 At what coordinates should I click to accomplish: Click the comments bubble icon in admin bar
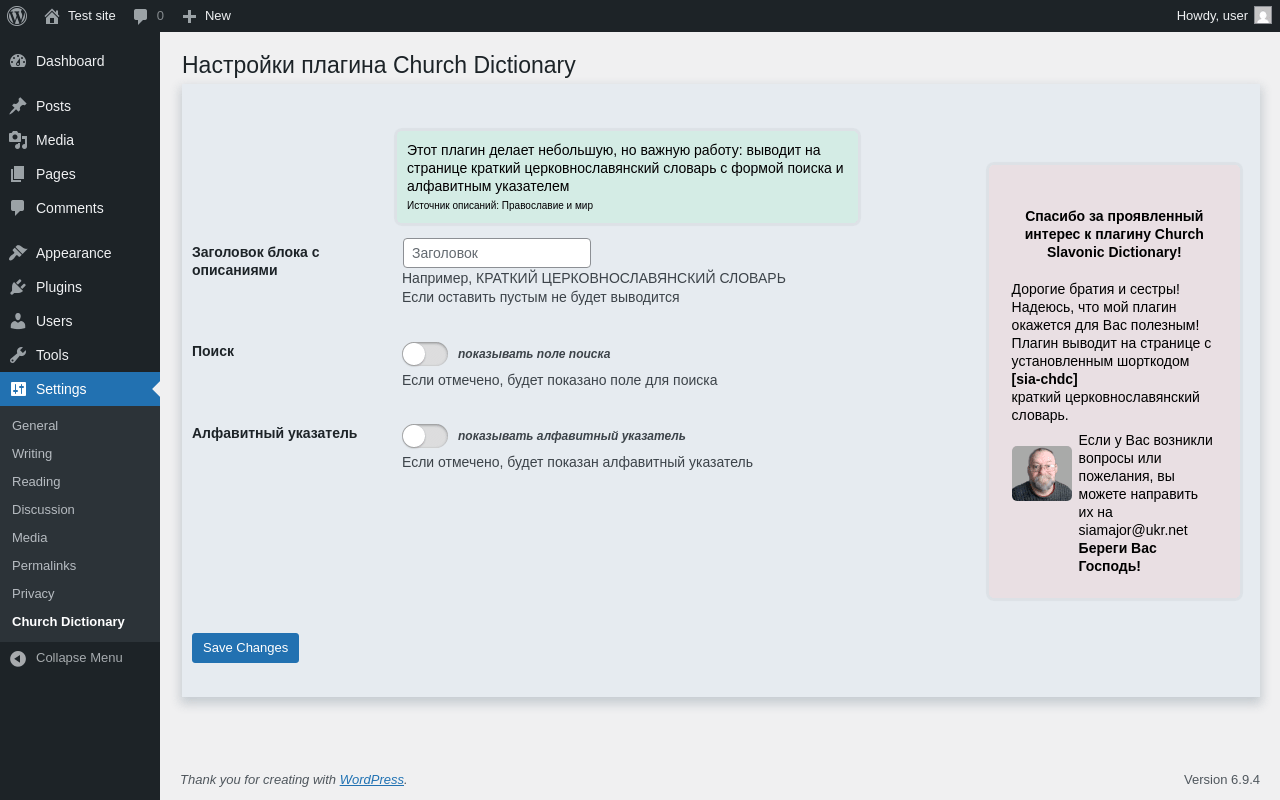[141, 16]
